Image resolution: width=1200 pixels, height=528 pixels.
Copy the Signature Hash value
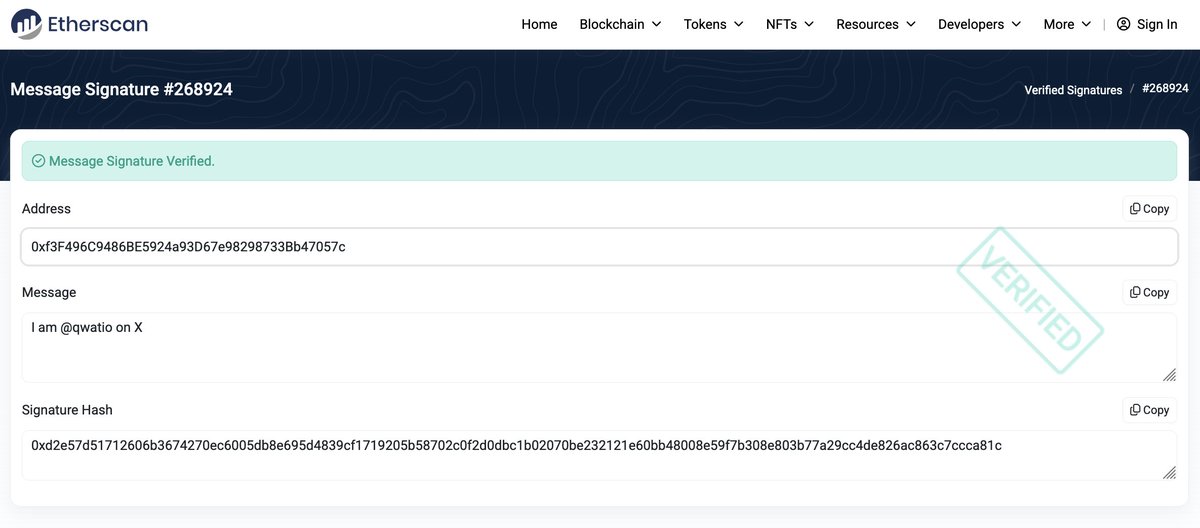pos(1149,410)
